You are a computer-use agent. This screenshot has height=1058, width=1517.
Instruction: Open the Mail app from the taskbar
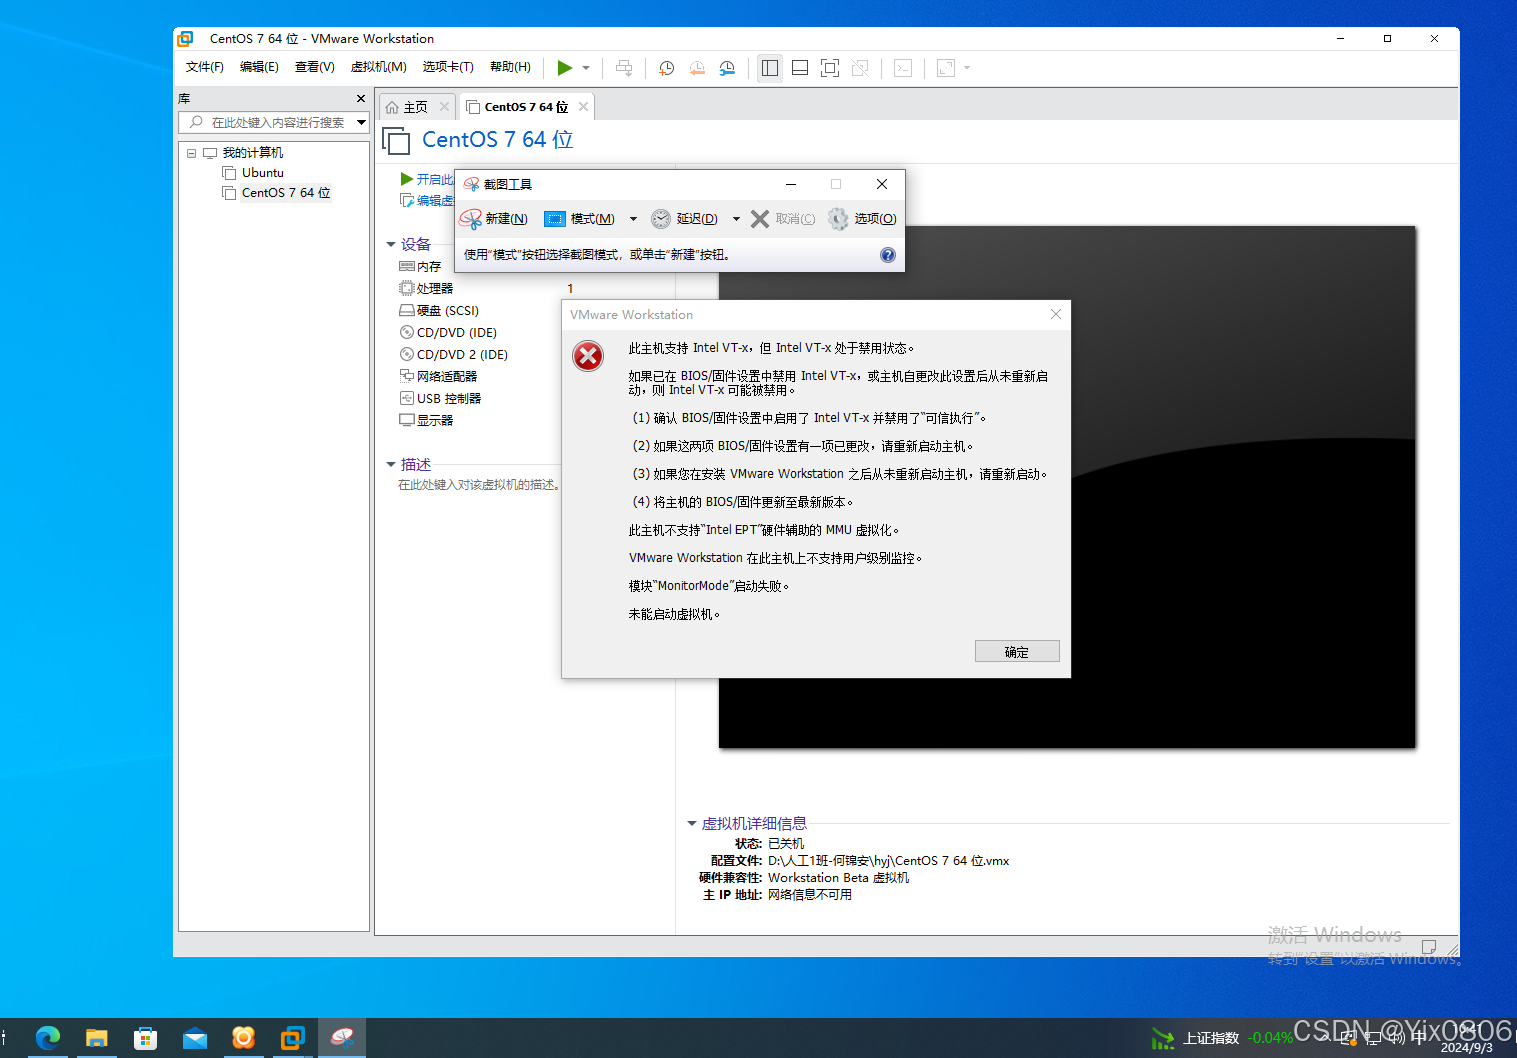pos(194,1038)
